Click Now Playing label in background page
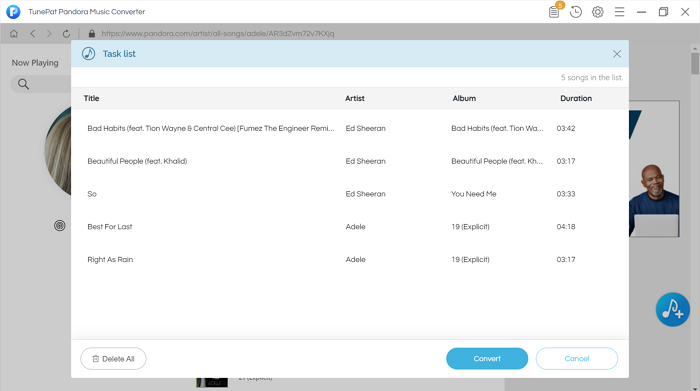This screenshot has height=391, width=700. pos(35,63)
